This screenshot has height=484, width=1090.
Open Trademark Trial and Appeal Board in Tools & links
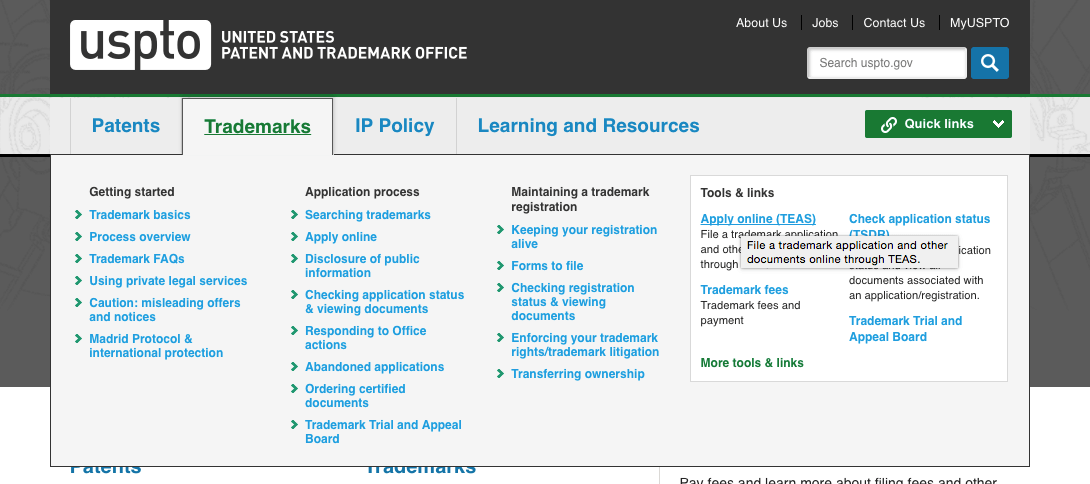[905, 329]
